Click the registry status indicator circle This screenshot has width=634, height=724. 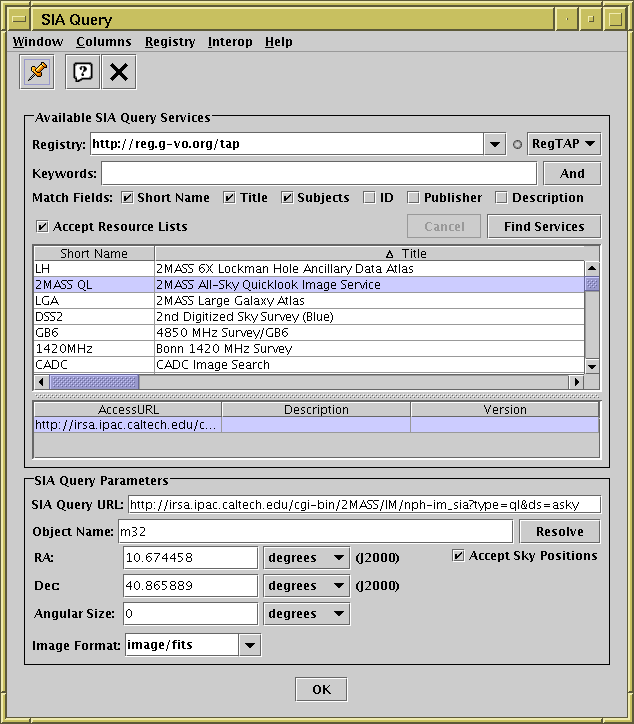[x=517, y=144]
